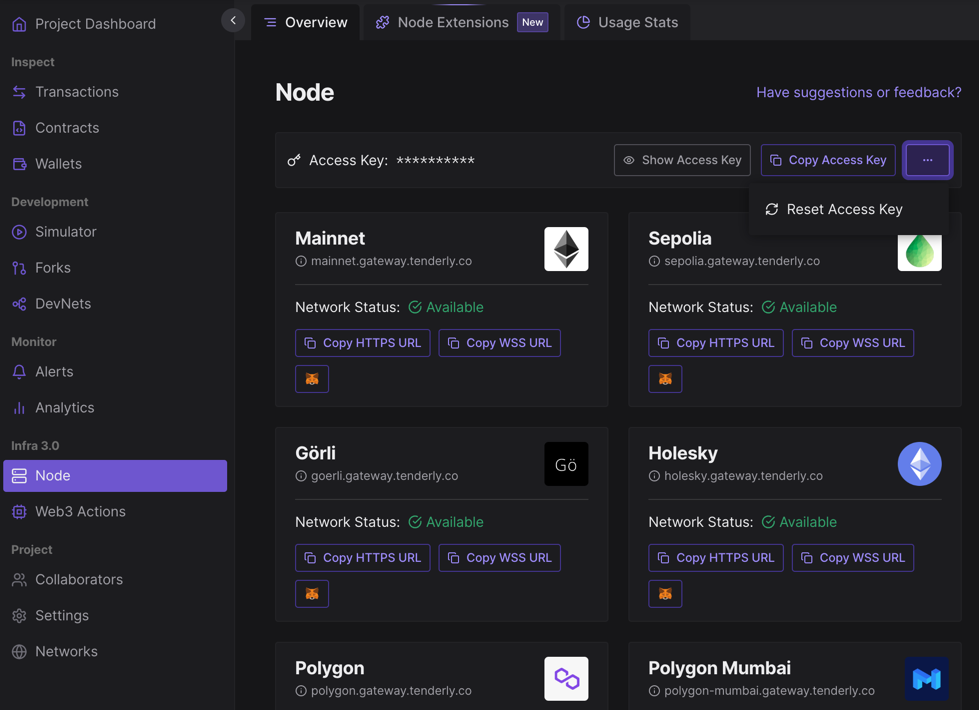Switch to the Overview tab
Screen dimensions: 979x710
click(x=305, y=22)
